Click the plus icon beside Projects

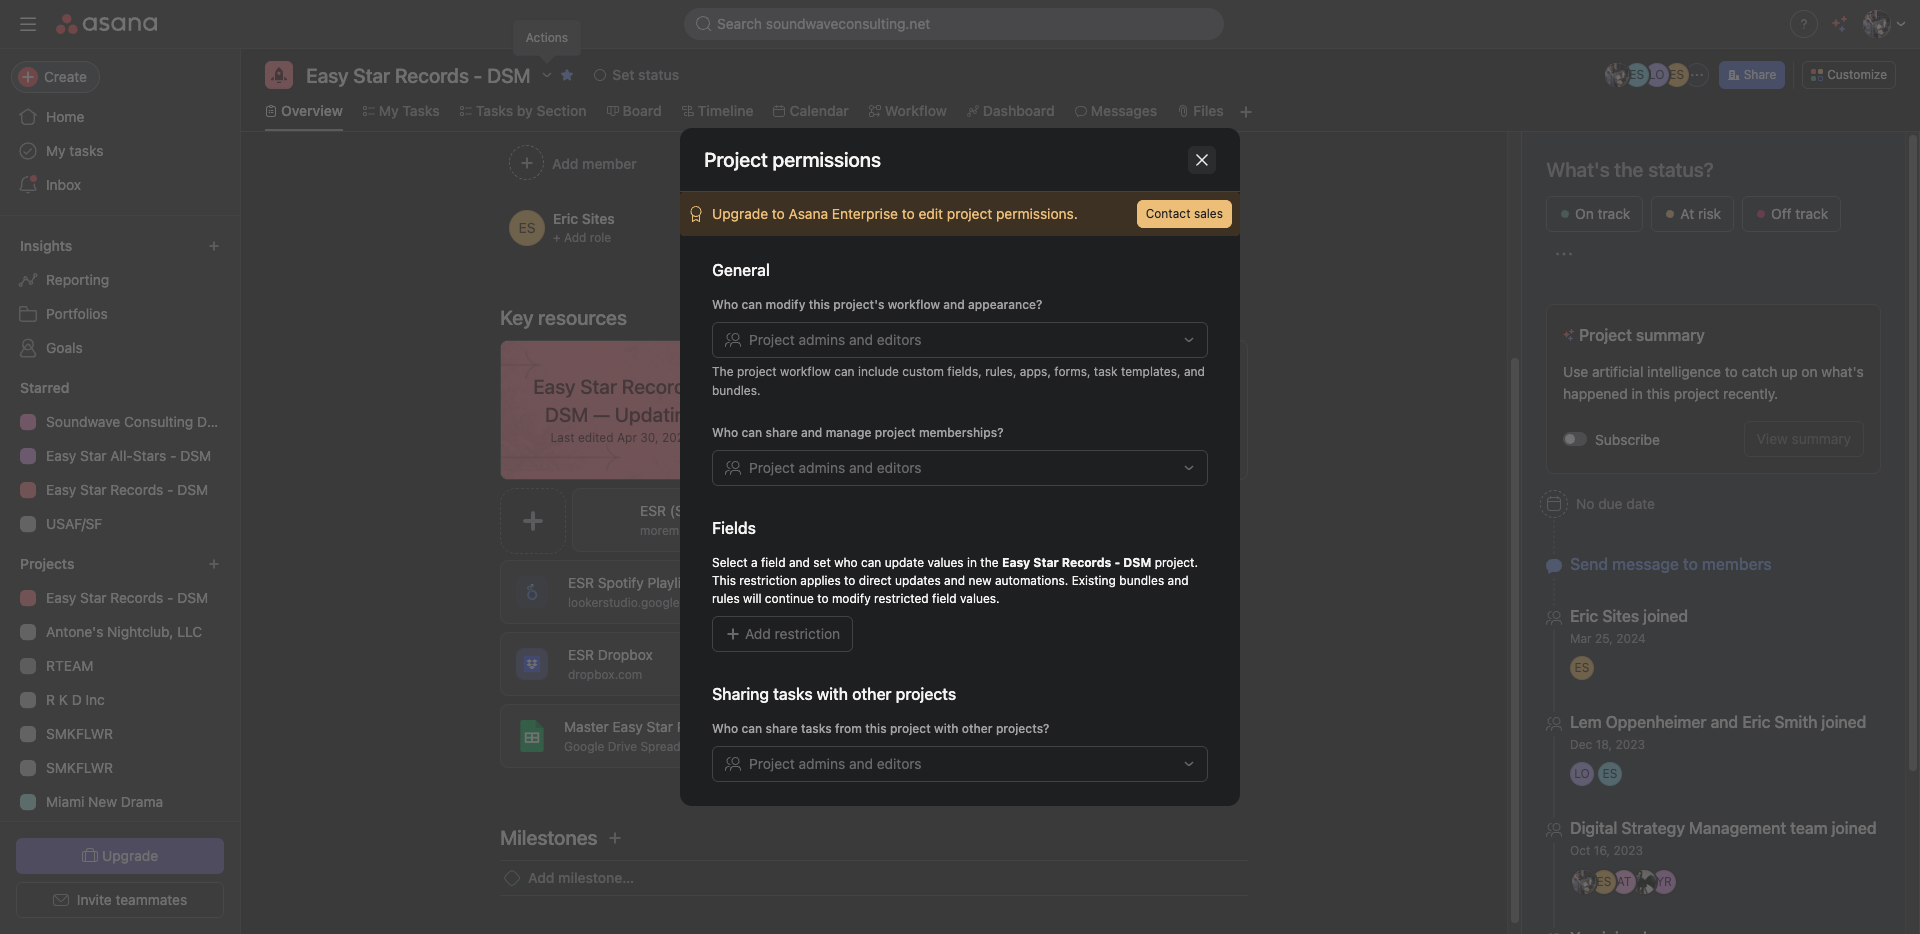coord(213,564)
